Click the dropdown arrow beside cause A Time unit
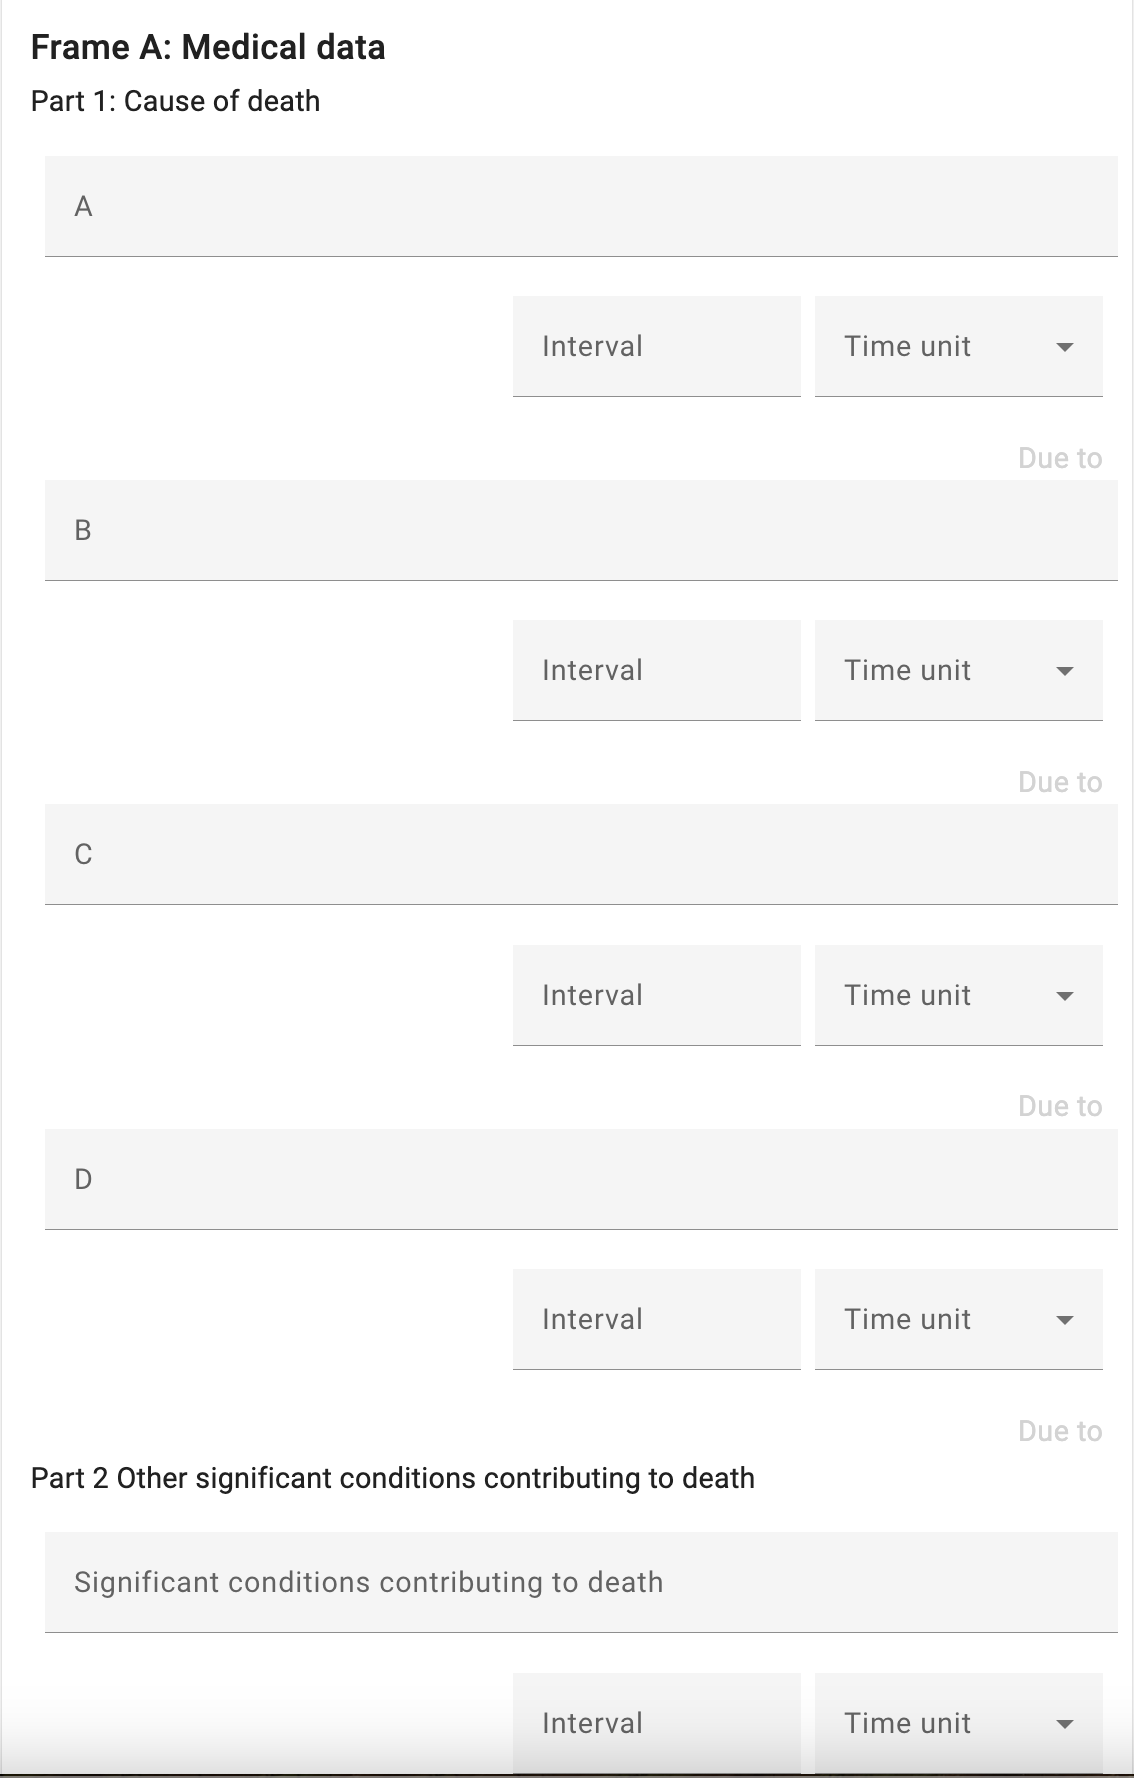The height and width of the screenshot is (1778, 1134). tap(1065, 347)
